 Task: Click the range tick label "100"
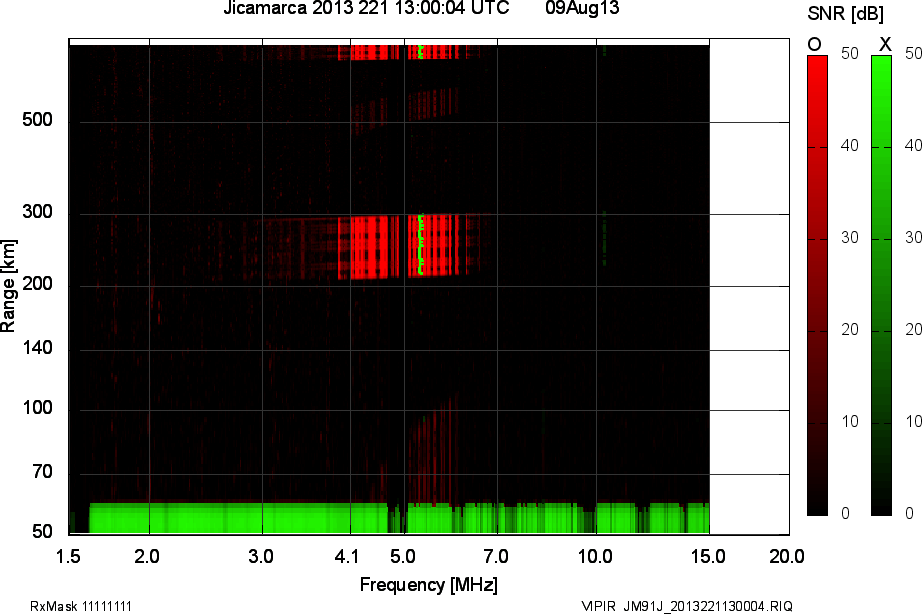click(37, 408)
